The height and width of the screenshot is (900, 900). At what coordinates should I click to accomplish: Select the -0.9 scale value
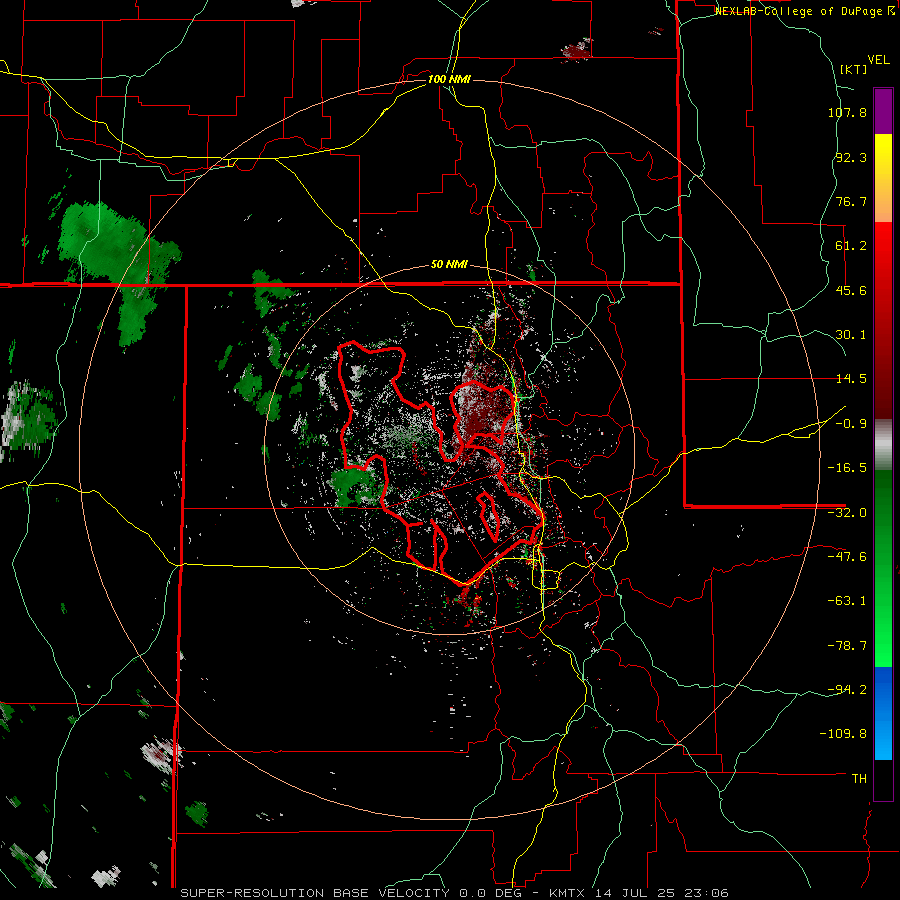pos(851,424)
